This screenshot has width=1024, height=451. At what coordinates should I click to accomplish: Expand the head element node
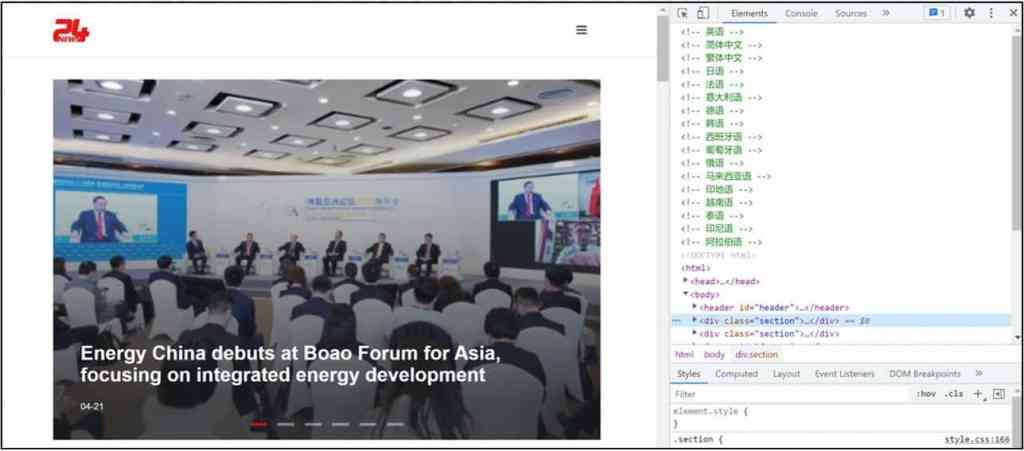(x=686, y=281)
